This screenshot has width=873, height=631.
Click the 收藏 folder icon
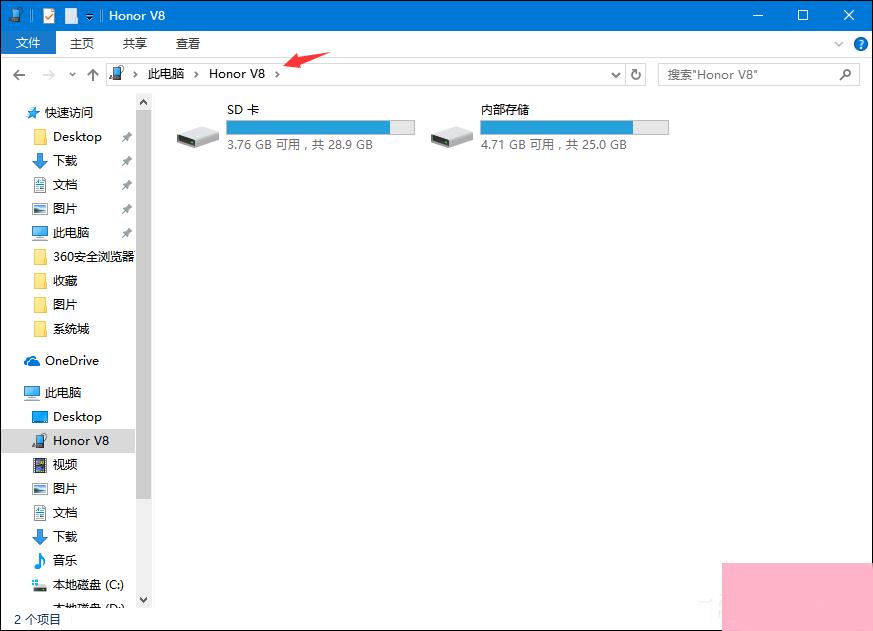pos(40,281)
